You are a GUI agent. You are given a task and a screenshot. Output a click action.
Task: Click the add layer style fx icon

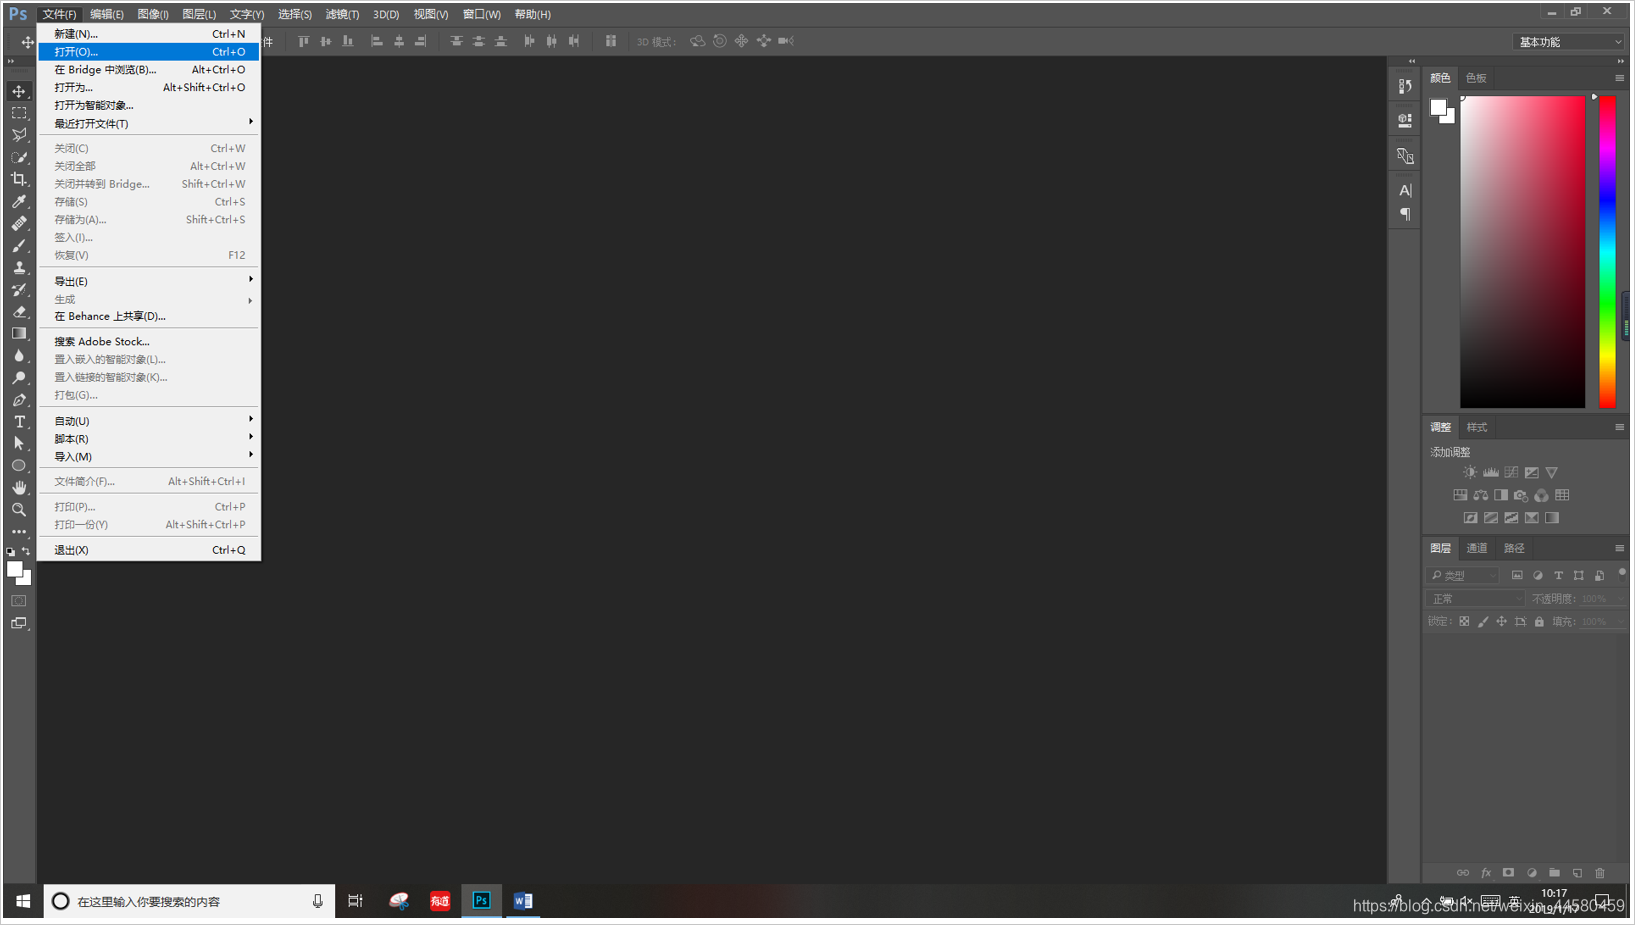pos(1486,873)
